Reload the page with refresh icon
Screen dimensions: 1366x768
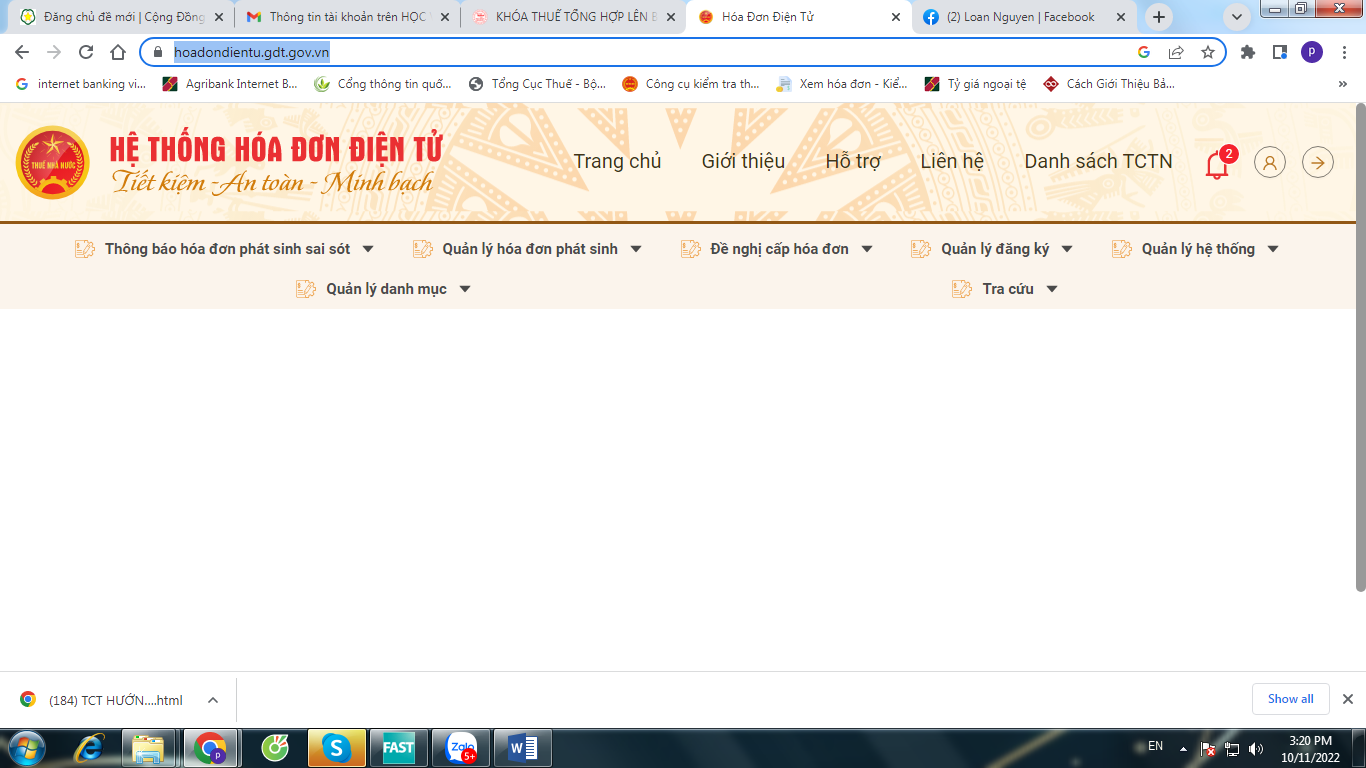coord(86,52)
